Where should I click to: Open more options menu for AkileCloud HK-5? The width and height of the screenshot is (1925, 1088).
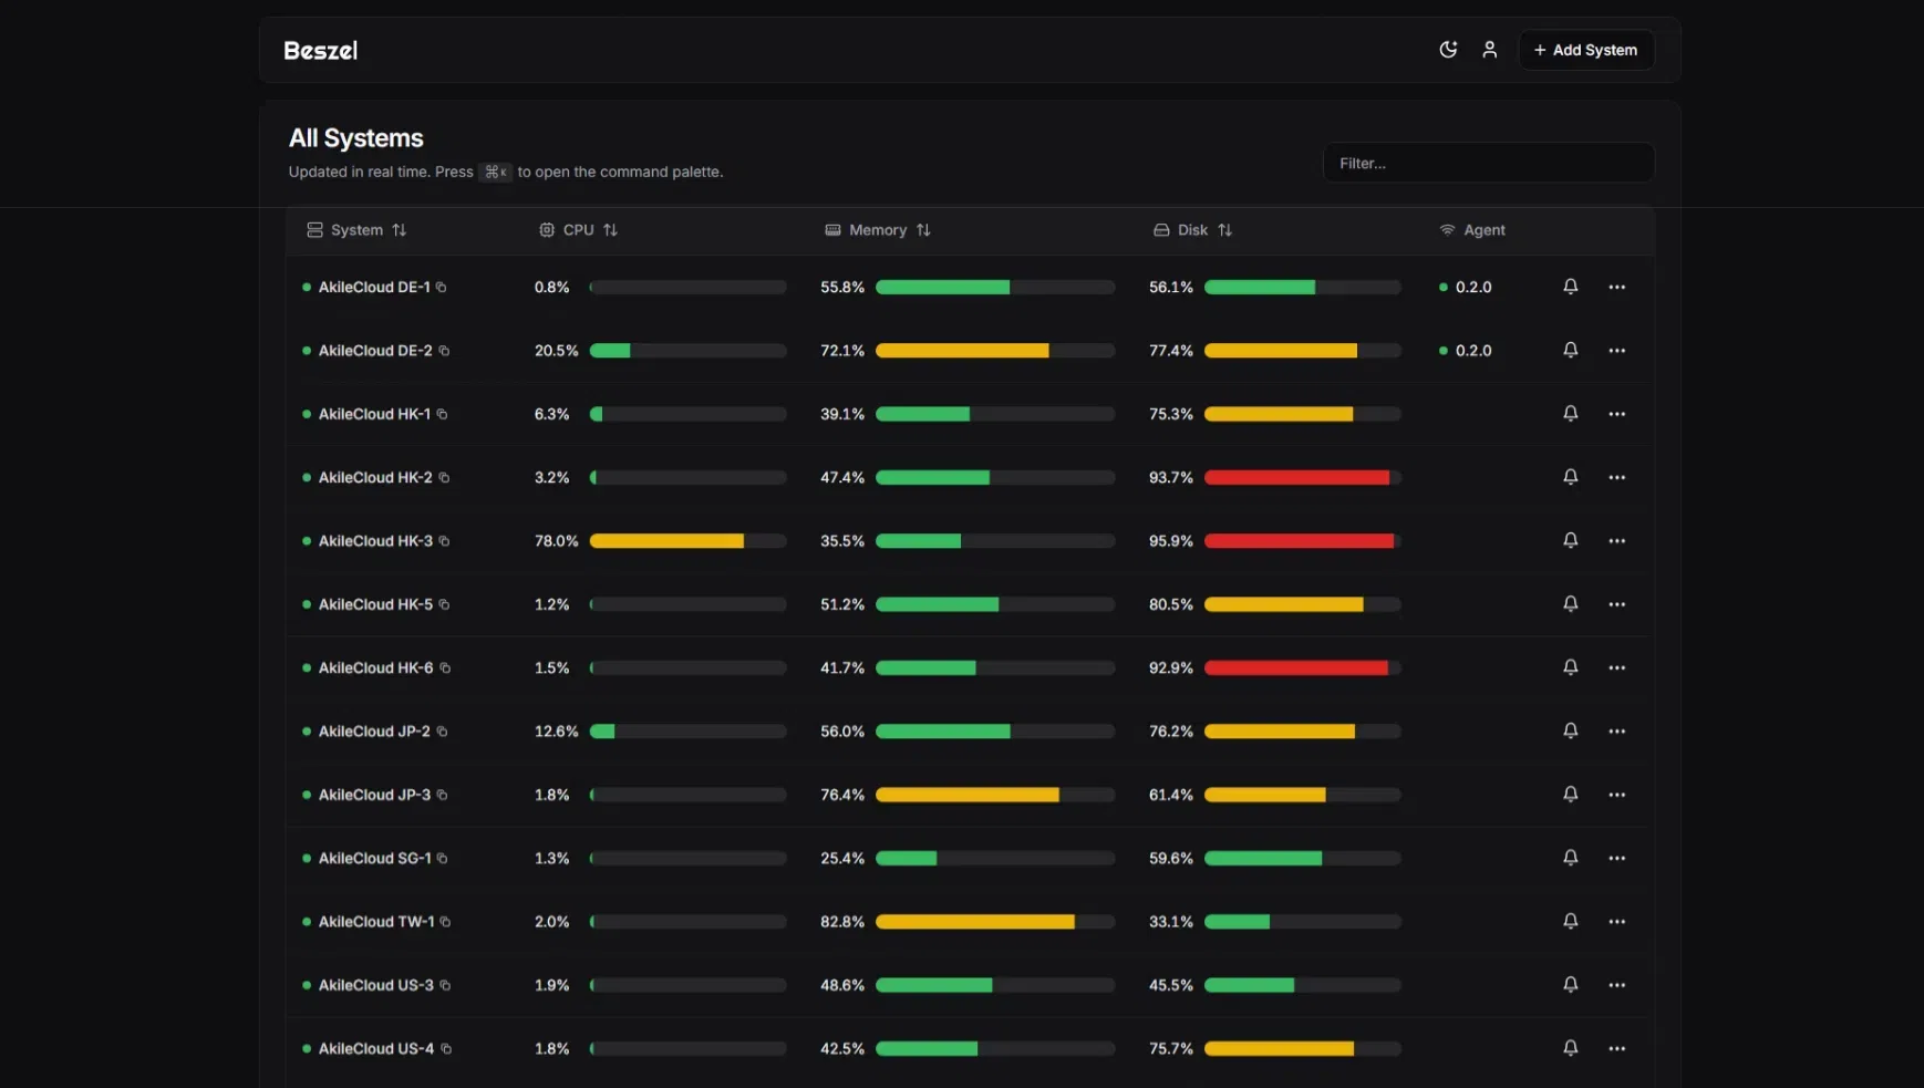click(x=1616, y=605)
